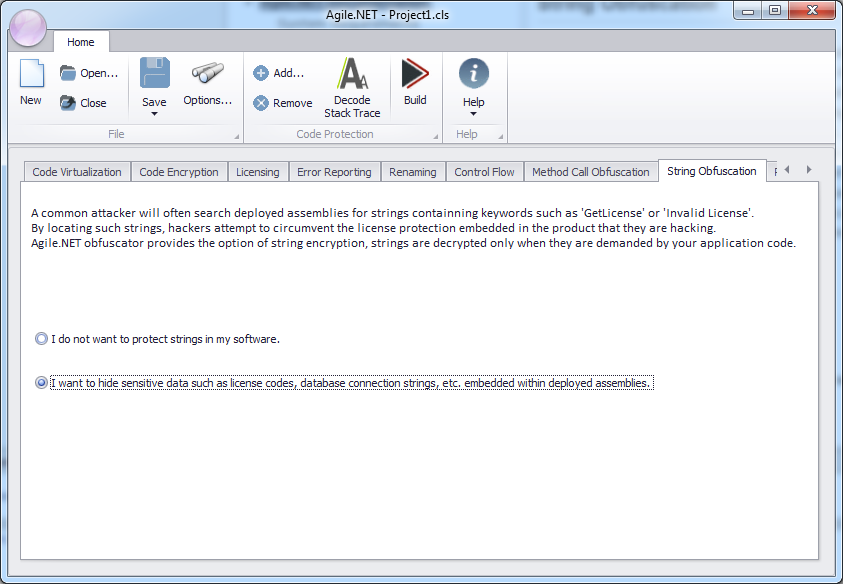This screenshot has width=843, height=584.
Task: Click the New file icon
Action: click(x=31, y=76)
